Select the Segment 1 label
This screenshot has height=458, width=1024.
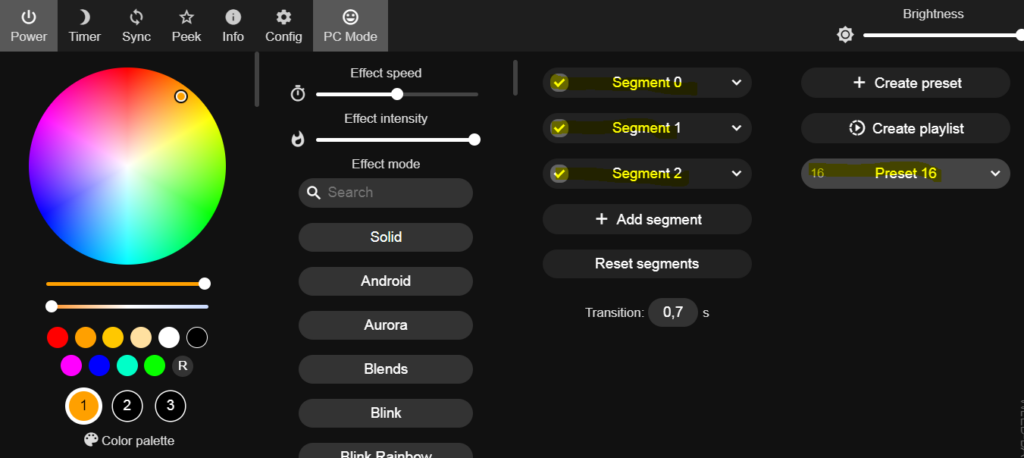tap(647, 128)
